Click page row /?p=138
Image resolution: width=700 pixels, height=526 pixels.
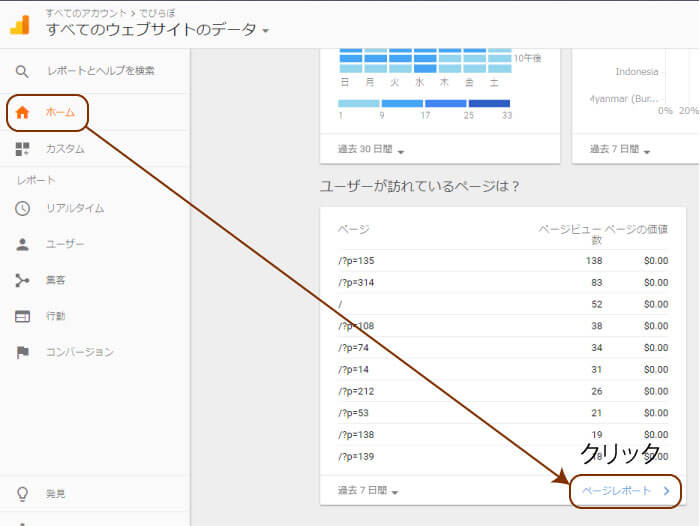(503, 435)
